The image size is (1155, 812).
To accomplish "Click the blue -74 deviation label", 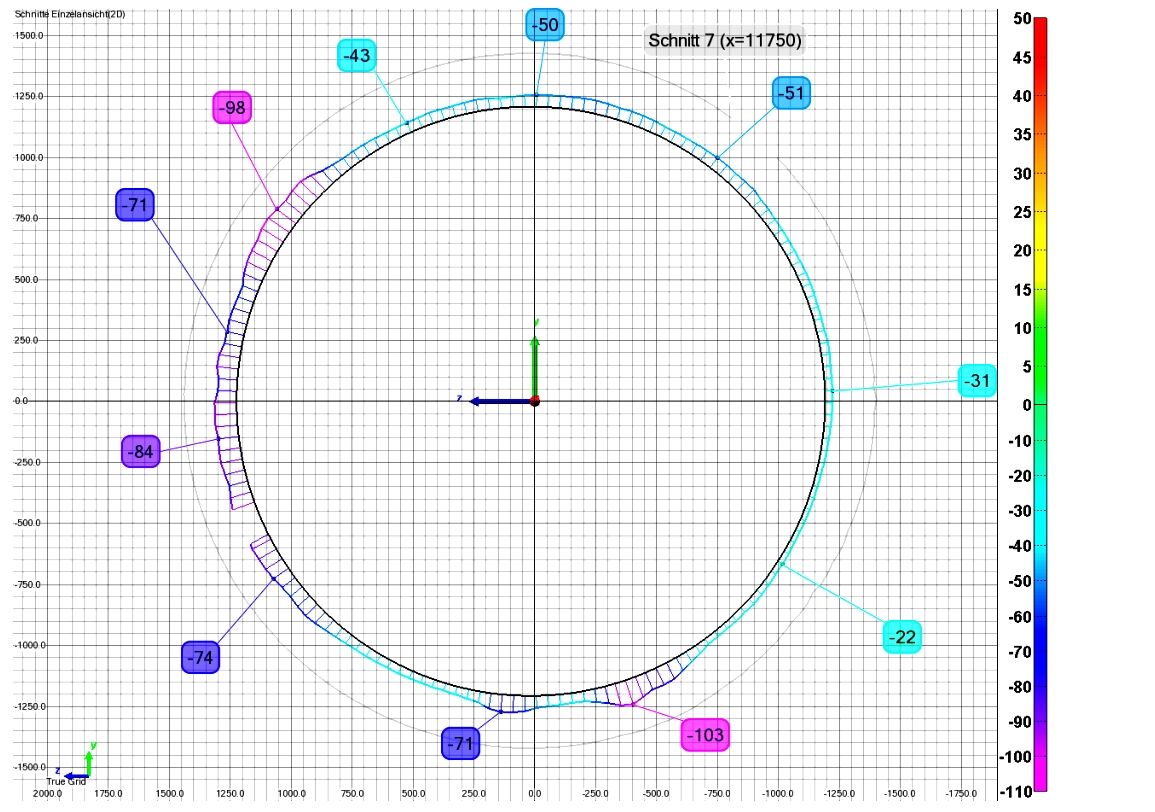I will point(200,657).
